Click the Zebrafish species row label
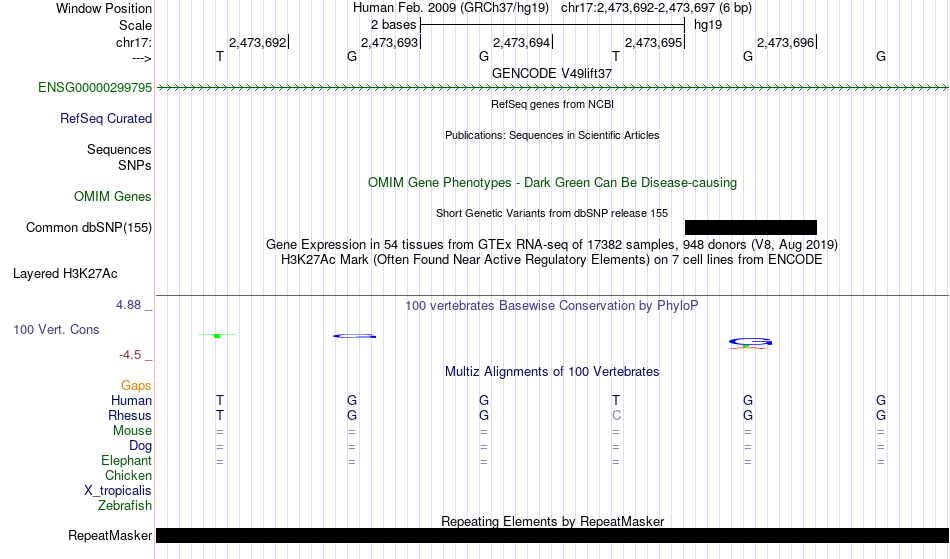This screenshot has width=950, height=559. pyautogui.click(x=125, y=505)
